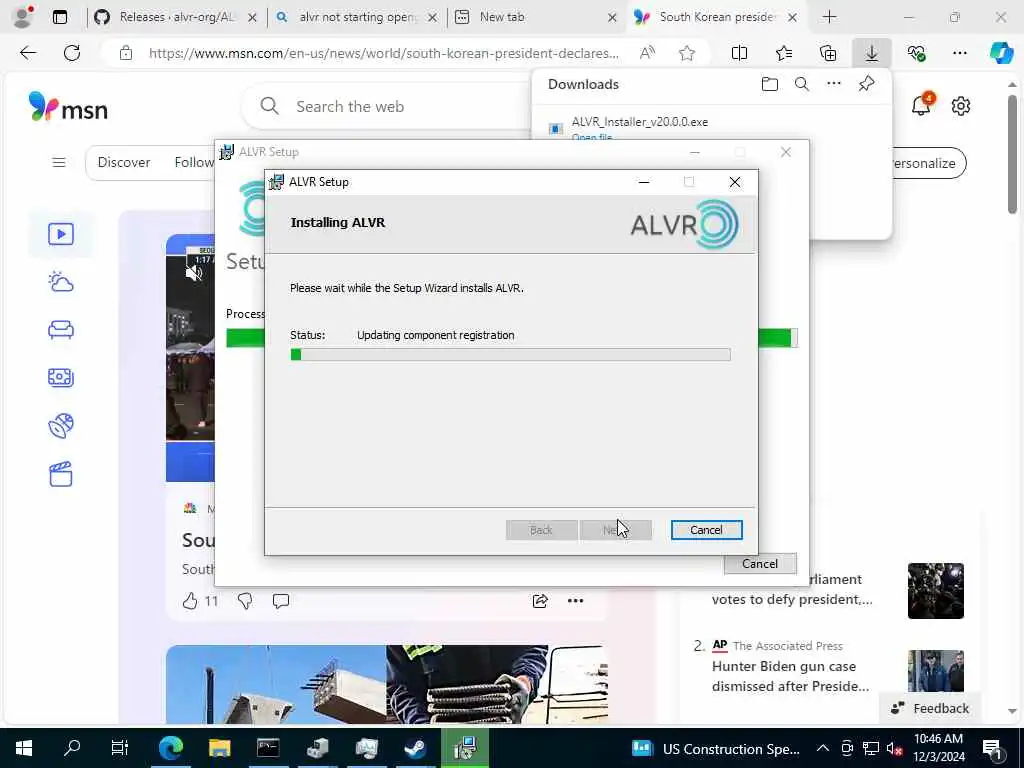The width and height of the screenshot is (1024, 768).
Task: Select ALVR_Installer_v20.0.0.exe download entry
Action: 639,122
